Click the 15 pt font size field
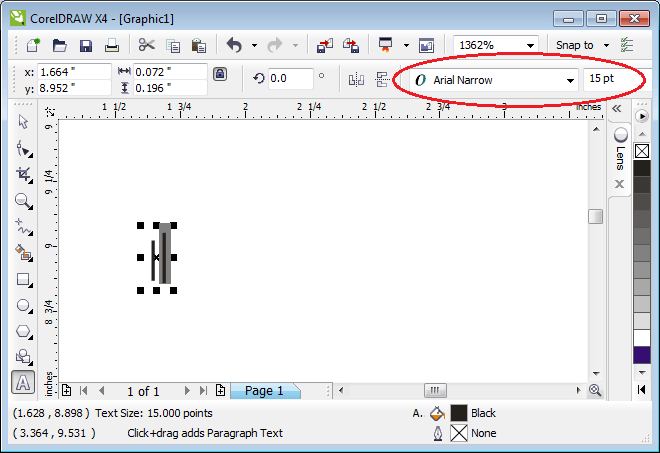Viewport: 660px width, 453px height. [610, 79]
